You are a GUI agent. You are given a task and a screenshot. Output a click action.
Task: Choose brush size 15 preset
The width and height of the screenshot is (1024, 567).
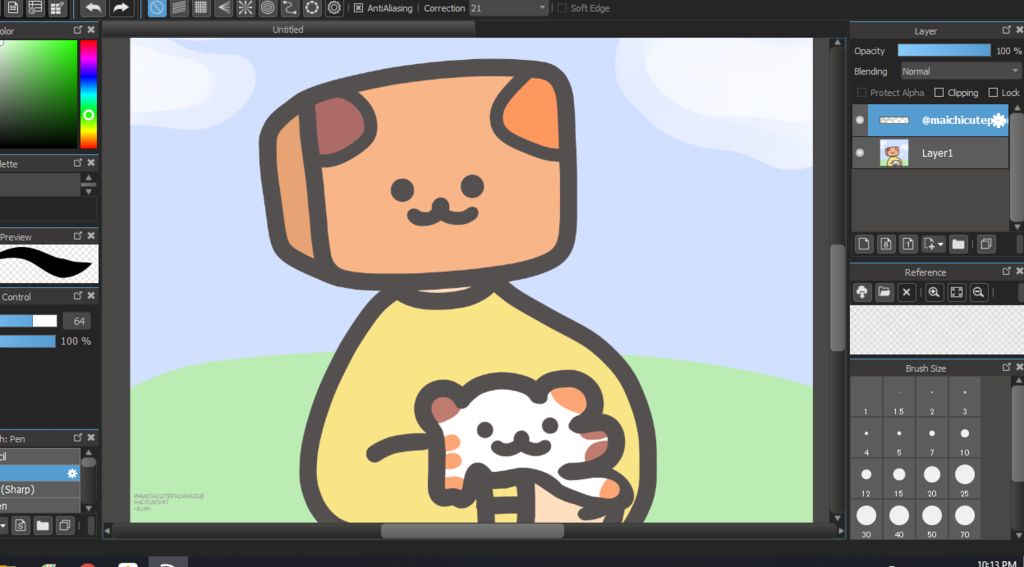point(899,480)
